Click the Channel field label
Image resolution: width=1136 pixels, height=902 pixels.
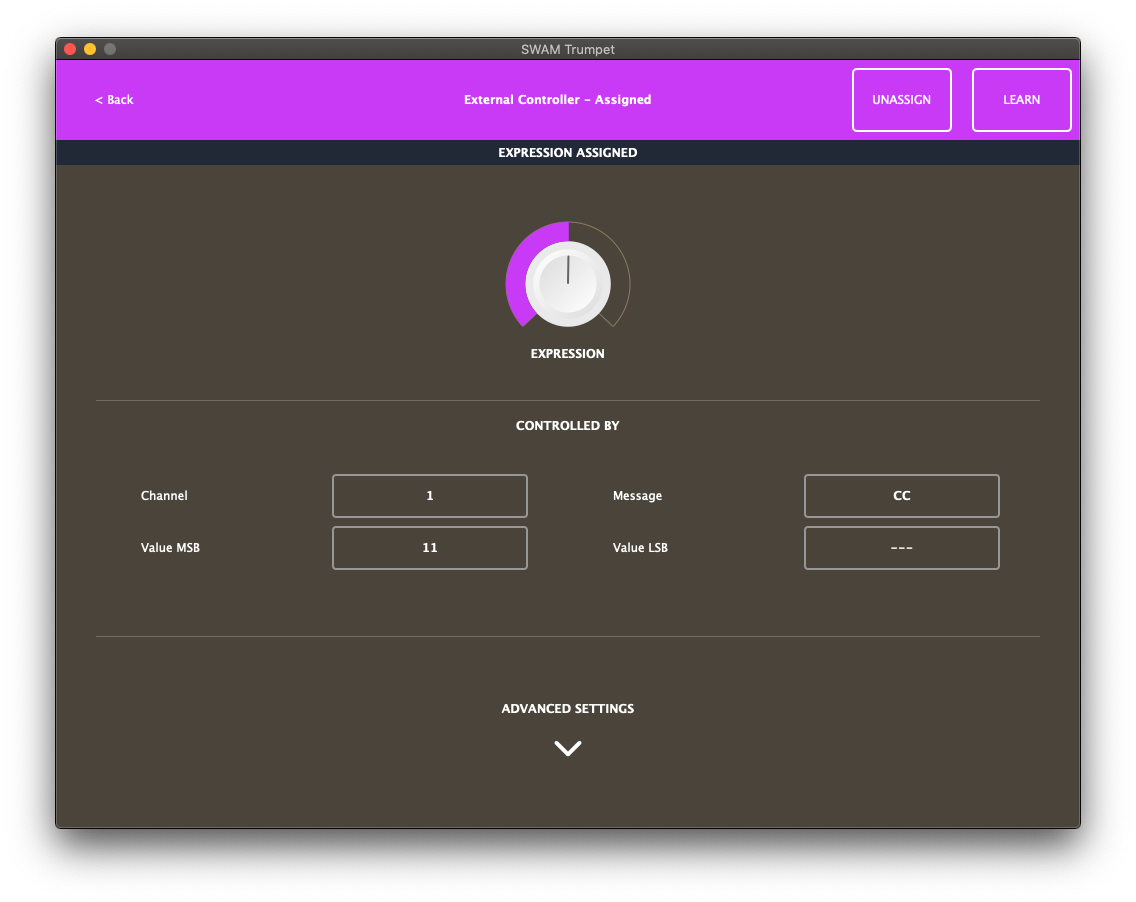[164, 495]
